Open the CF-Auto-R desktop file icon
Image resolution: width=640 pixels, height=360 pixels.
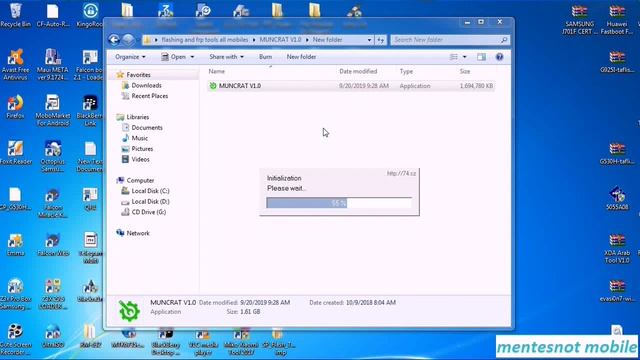click(x=53, y=16)
